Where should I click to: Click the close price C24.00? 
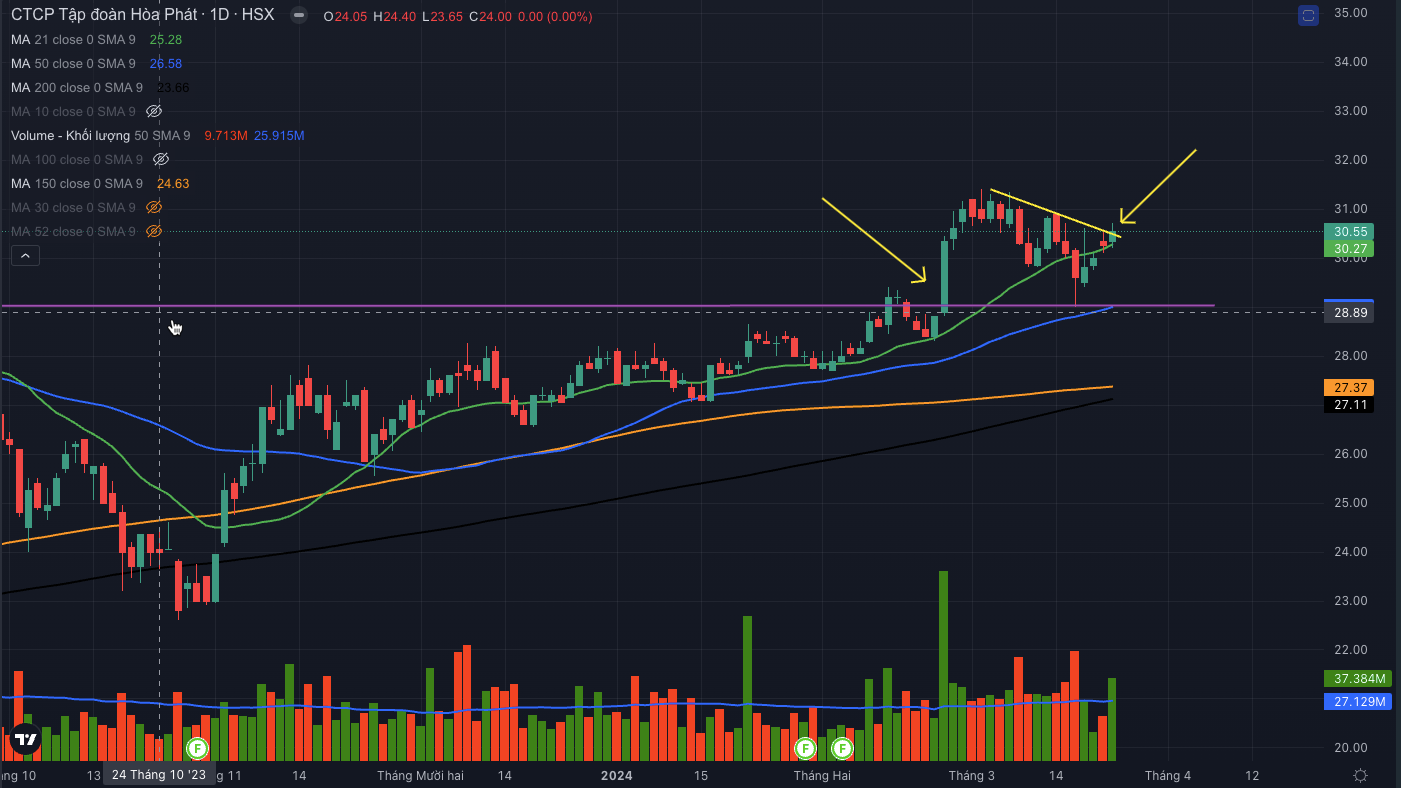pyautogui.click(x=491, y=17)
